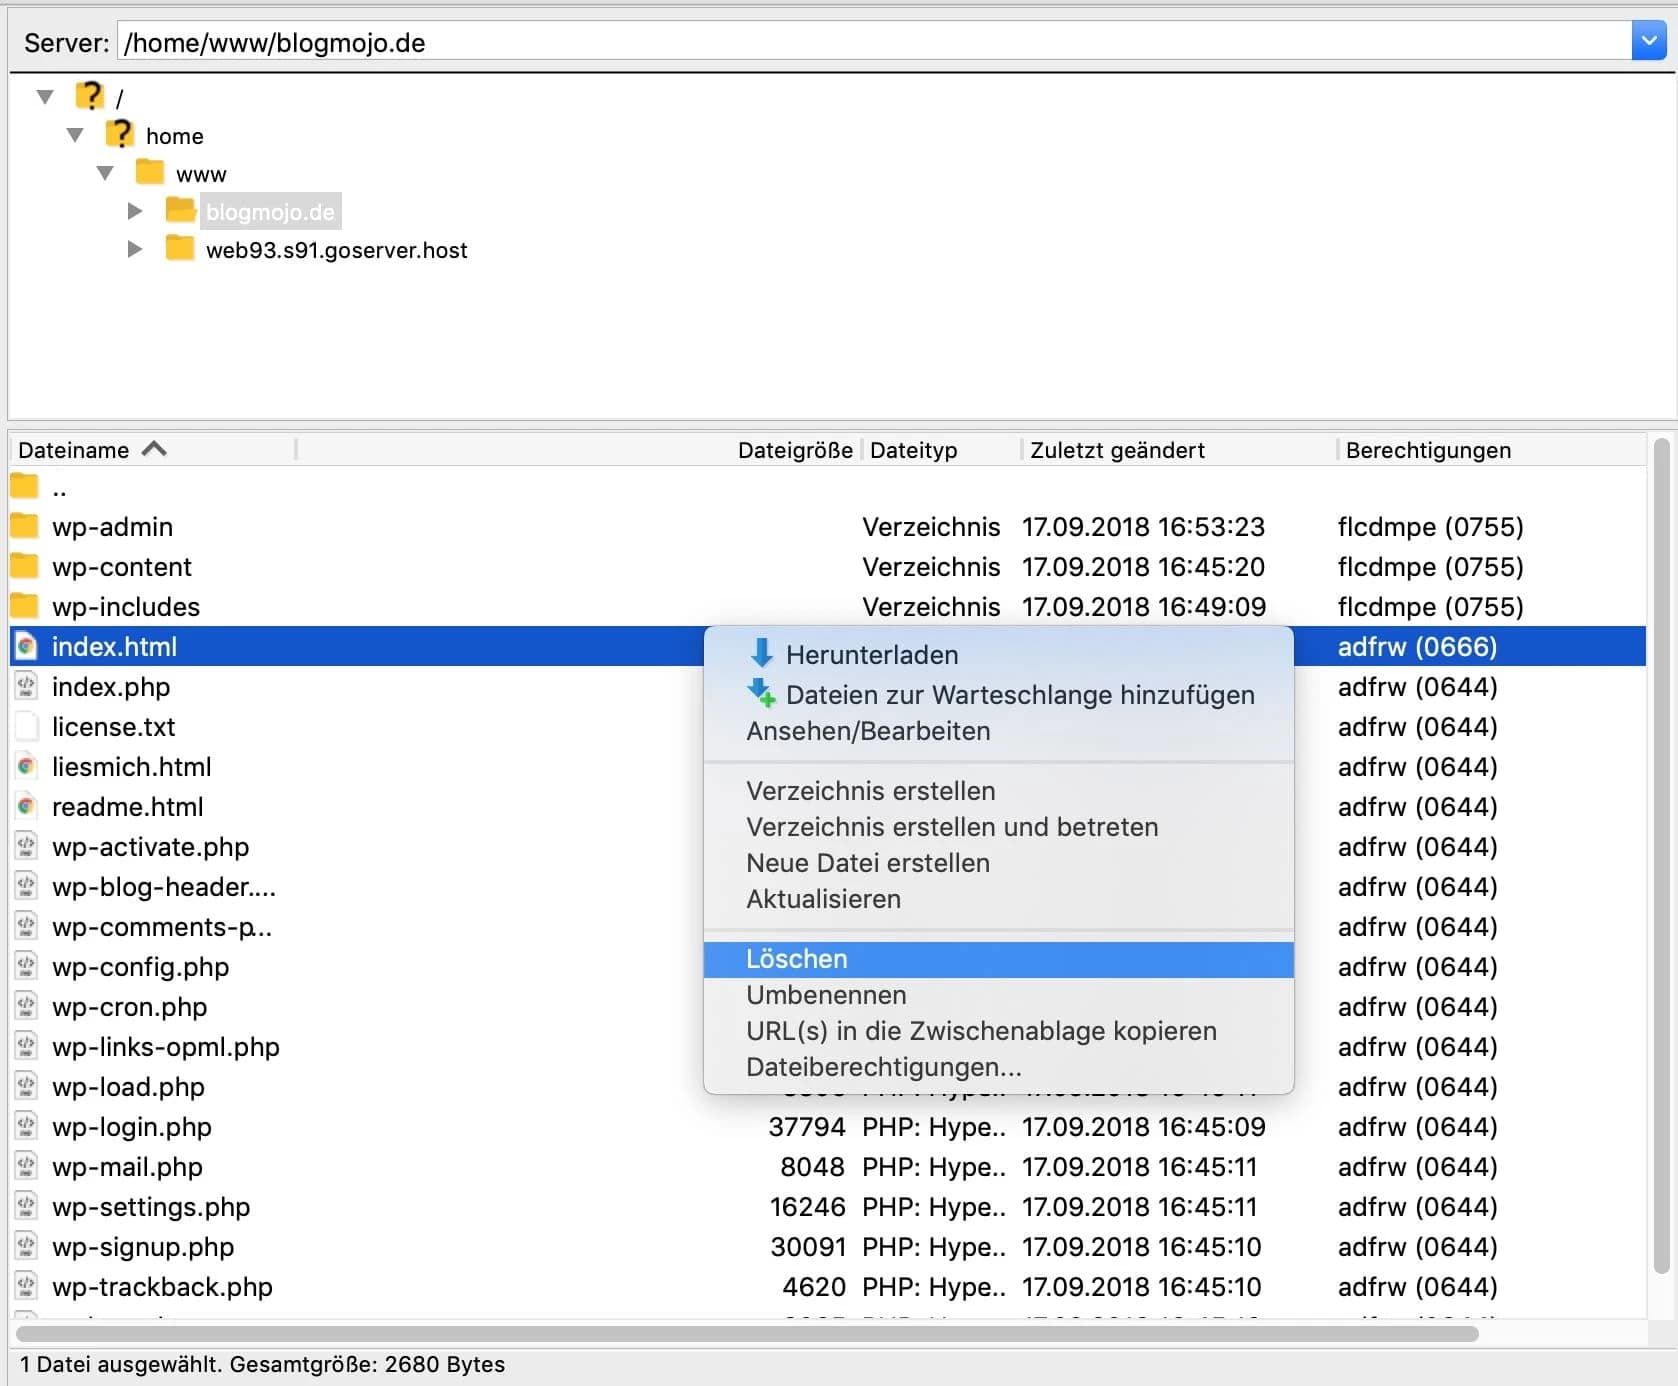Choose Umbenennen in the context menu
This screenshot has width=1678, height=1386.
click(824, 994)
